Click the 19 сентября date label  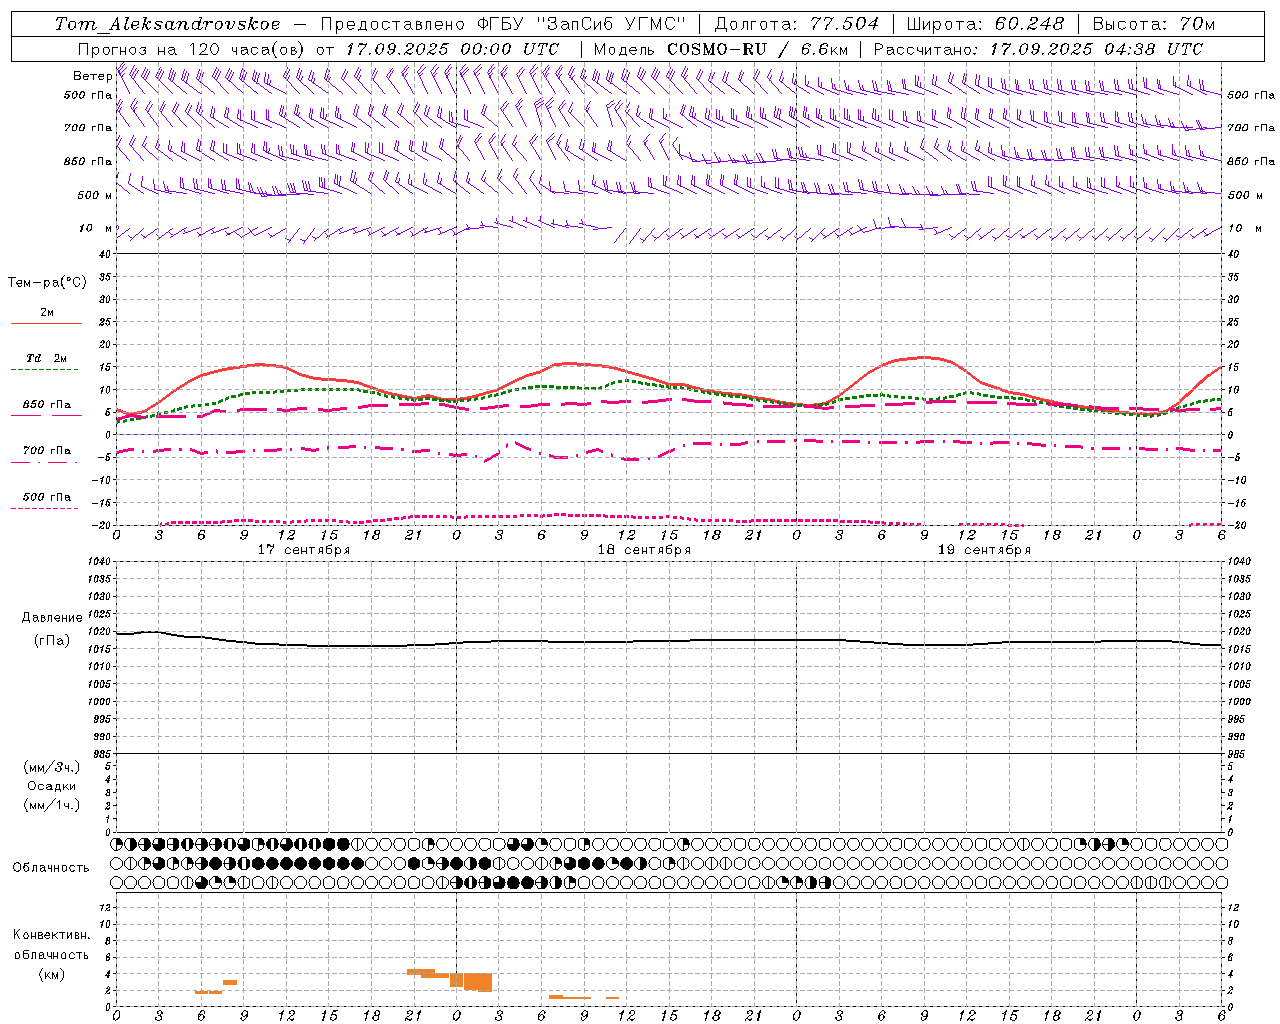click(983, 550)
